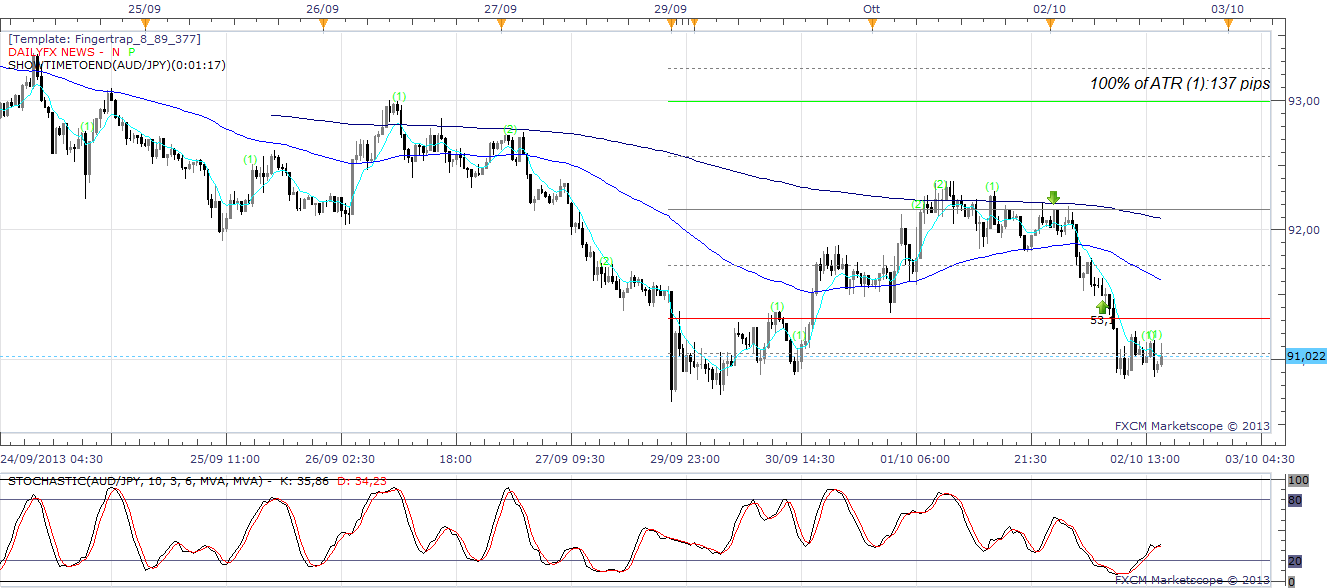The height and width of the screenshot is (588, 1343).
Task: Click the orange marker under 26/09
Action: tap(323, 23)
